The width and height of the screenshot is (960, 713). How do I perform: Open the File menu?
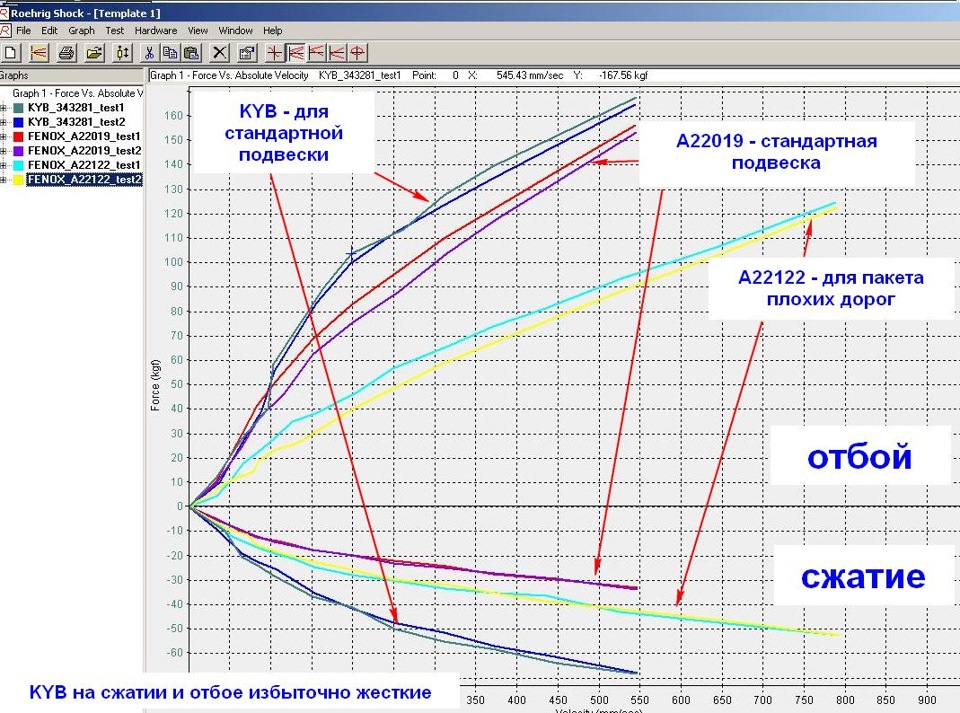(23, 31)
